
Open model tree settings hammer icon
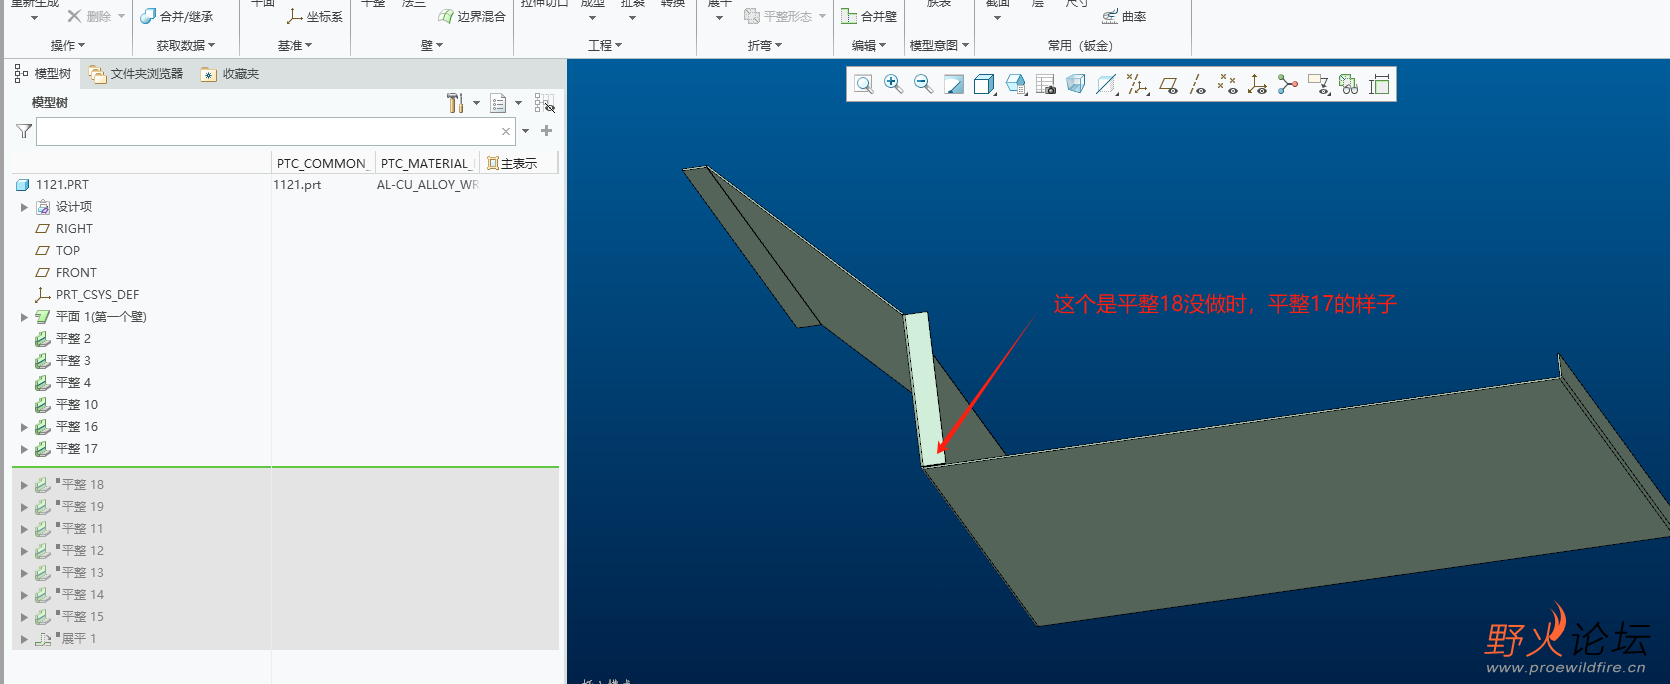[x=455, y=103]
